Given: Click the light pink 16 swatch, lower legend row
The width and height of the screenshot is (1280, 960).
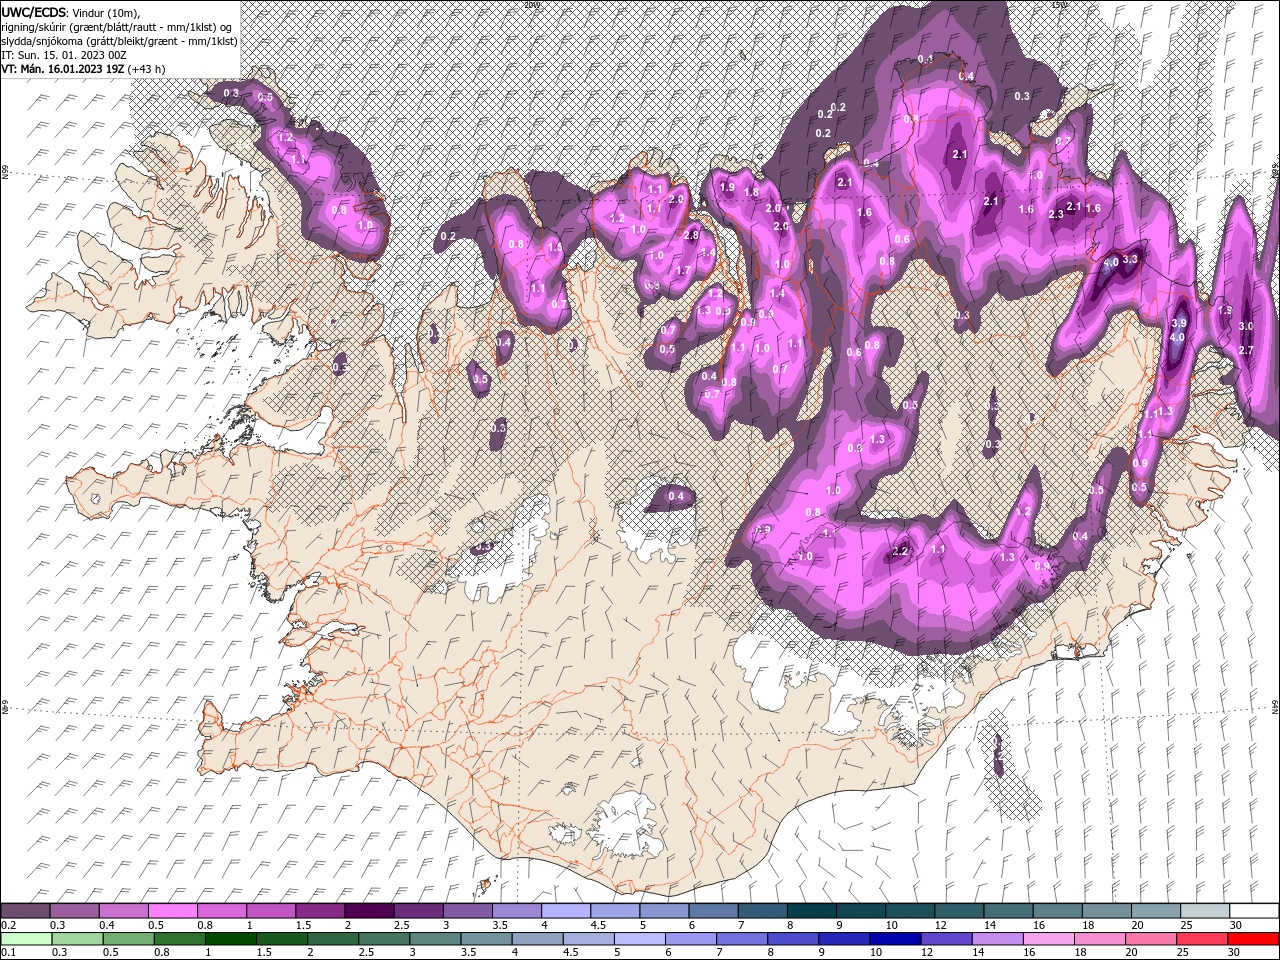Looking at the screenshot, I should tap(1049, 938).
